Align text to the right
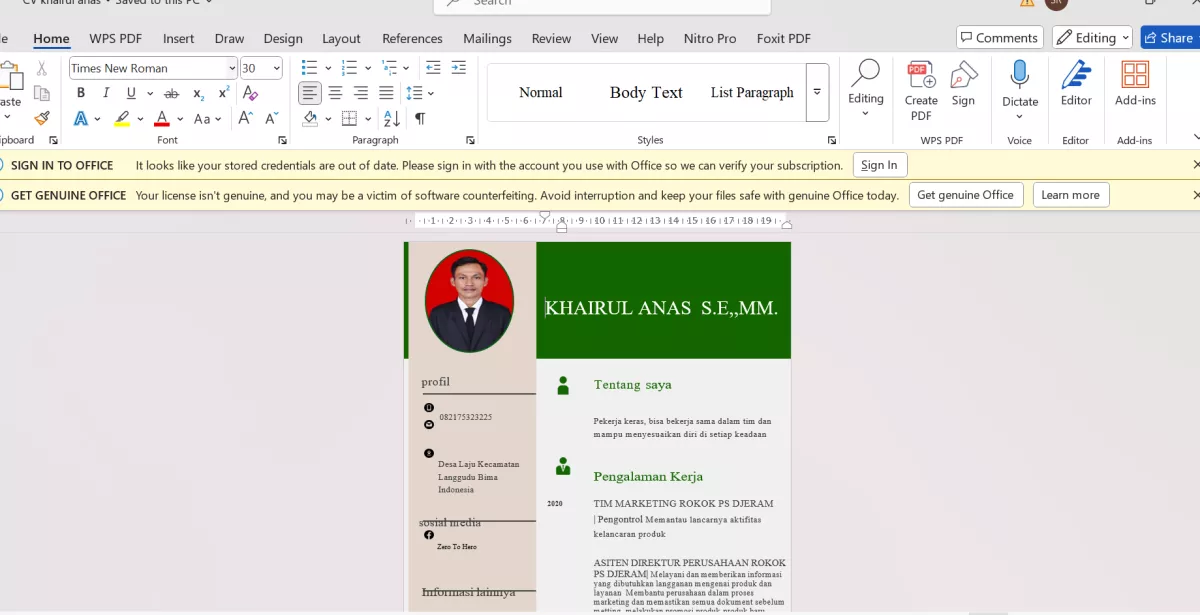 tap(361, 93)
